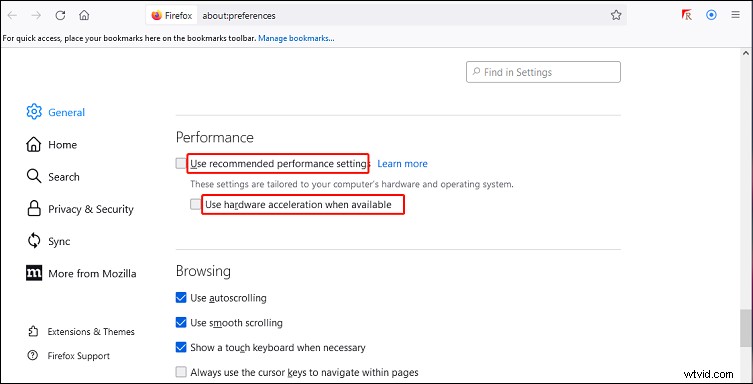This screenshot has width=753, height=384.
Task: Open the Learn more link
Action: click(402, 164)
